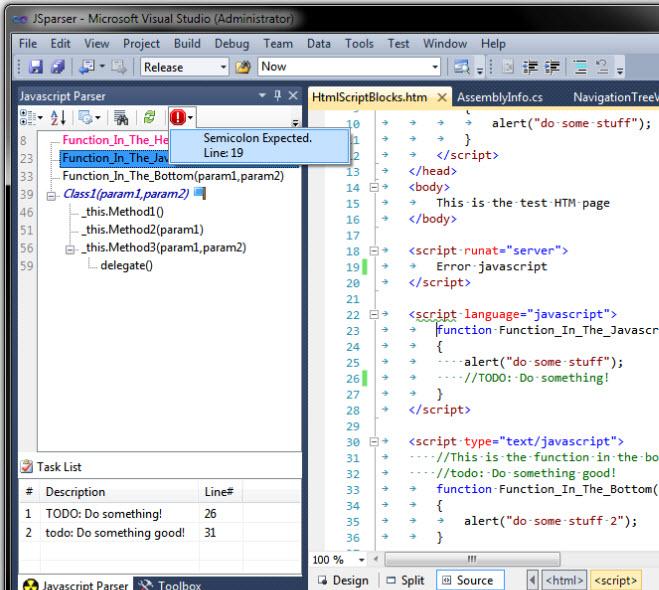Click the Comment selection toolbar icon
Image resolution: width=659 pixels, height=590 pixels.
click(x=581, y=67)
